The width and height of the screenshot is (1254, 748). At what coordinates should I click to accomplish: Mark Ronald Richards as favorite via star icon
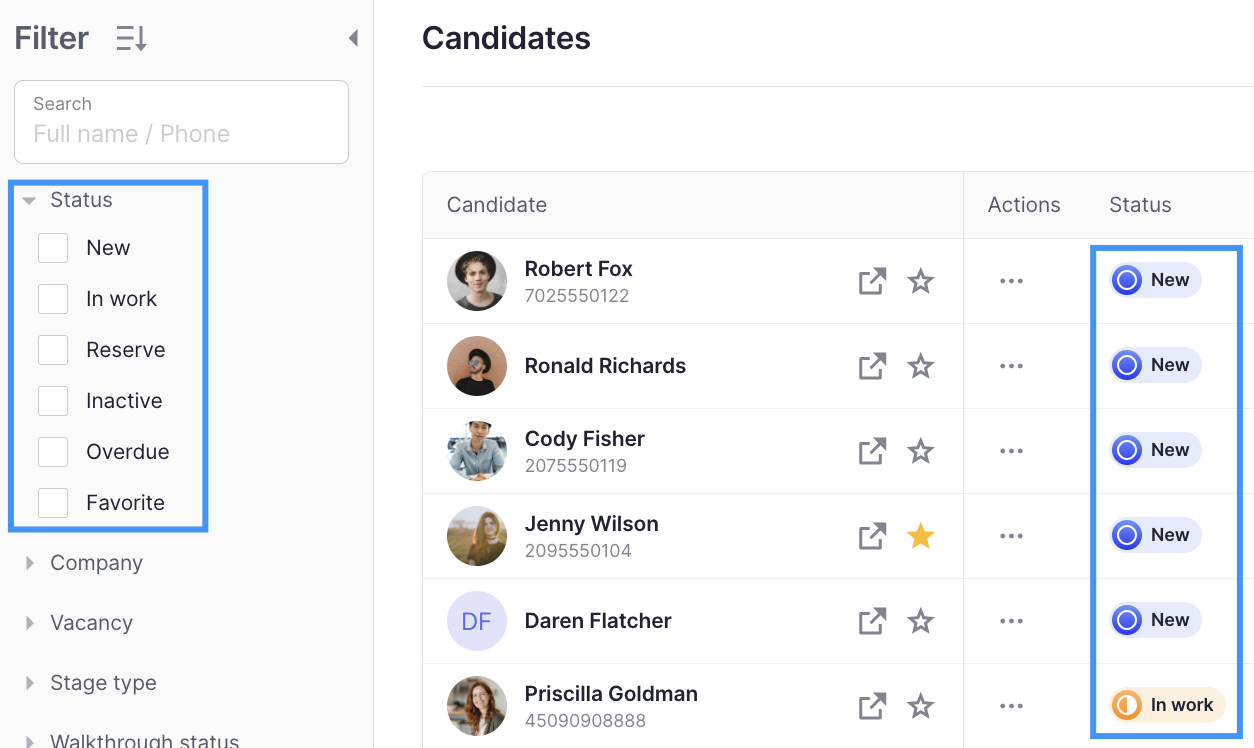[x=920, y=366]
